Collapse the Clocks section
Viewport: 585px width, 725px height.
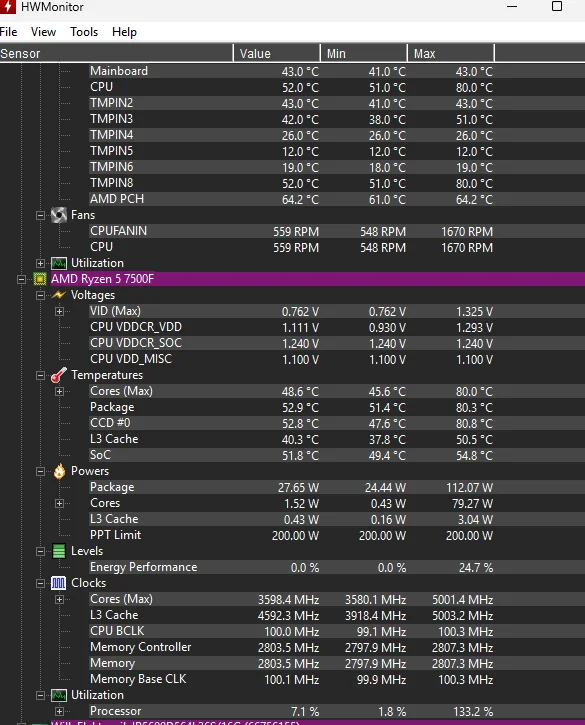tap(40, 584)
